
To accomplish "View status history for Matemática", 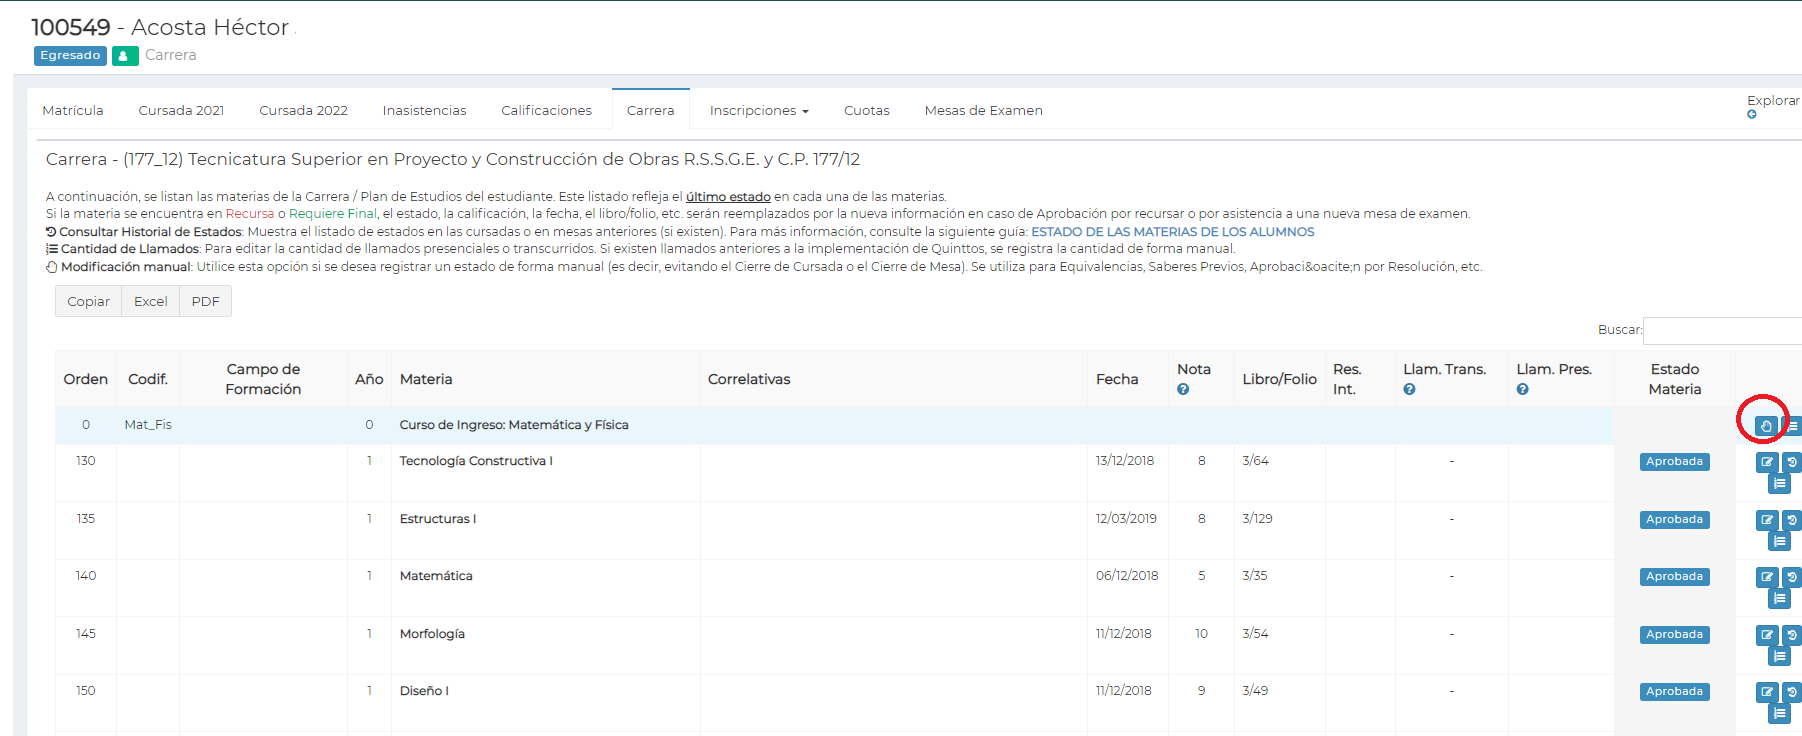I will pos(1792,577).
